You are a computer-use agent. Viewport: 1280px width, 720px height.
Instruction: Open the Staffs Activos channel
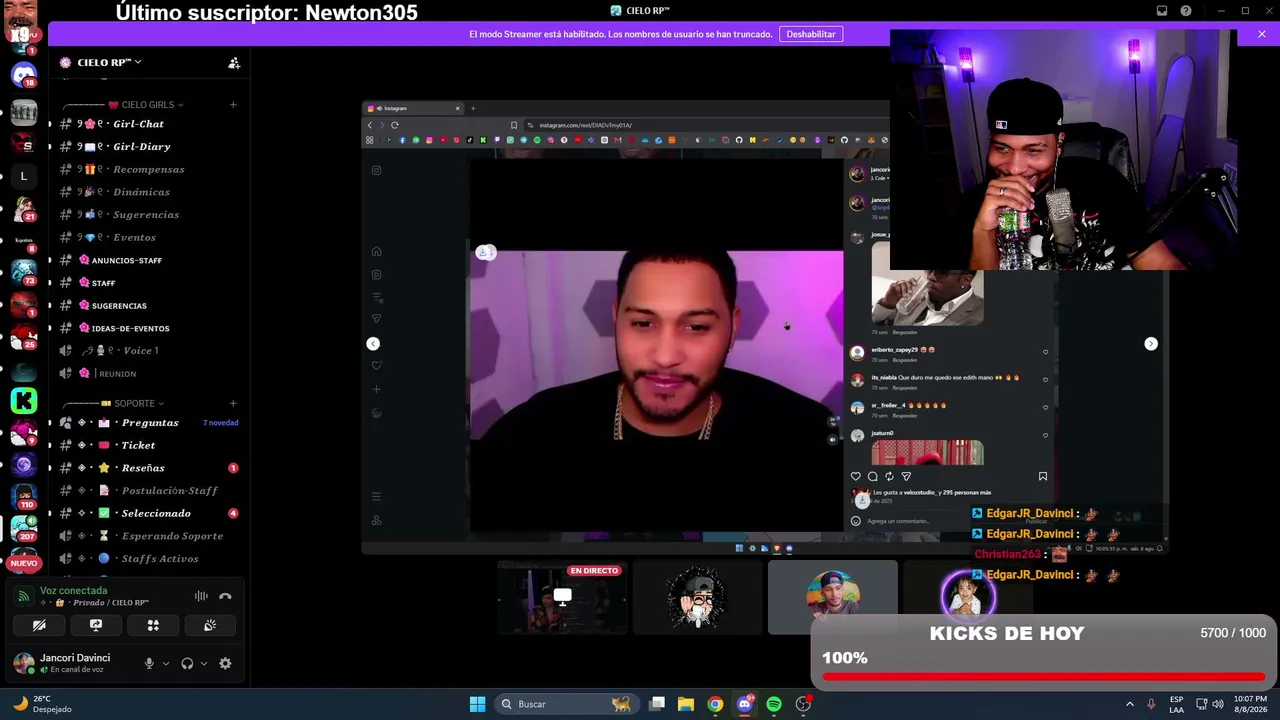coord(148,559)
